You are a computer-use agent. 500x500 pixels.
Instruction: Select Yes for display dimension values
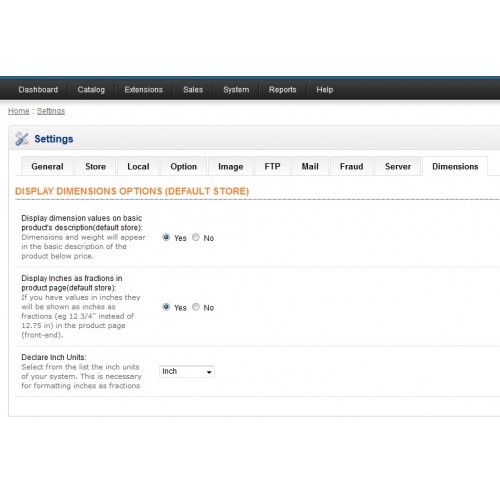point(166,237)
